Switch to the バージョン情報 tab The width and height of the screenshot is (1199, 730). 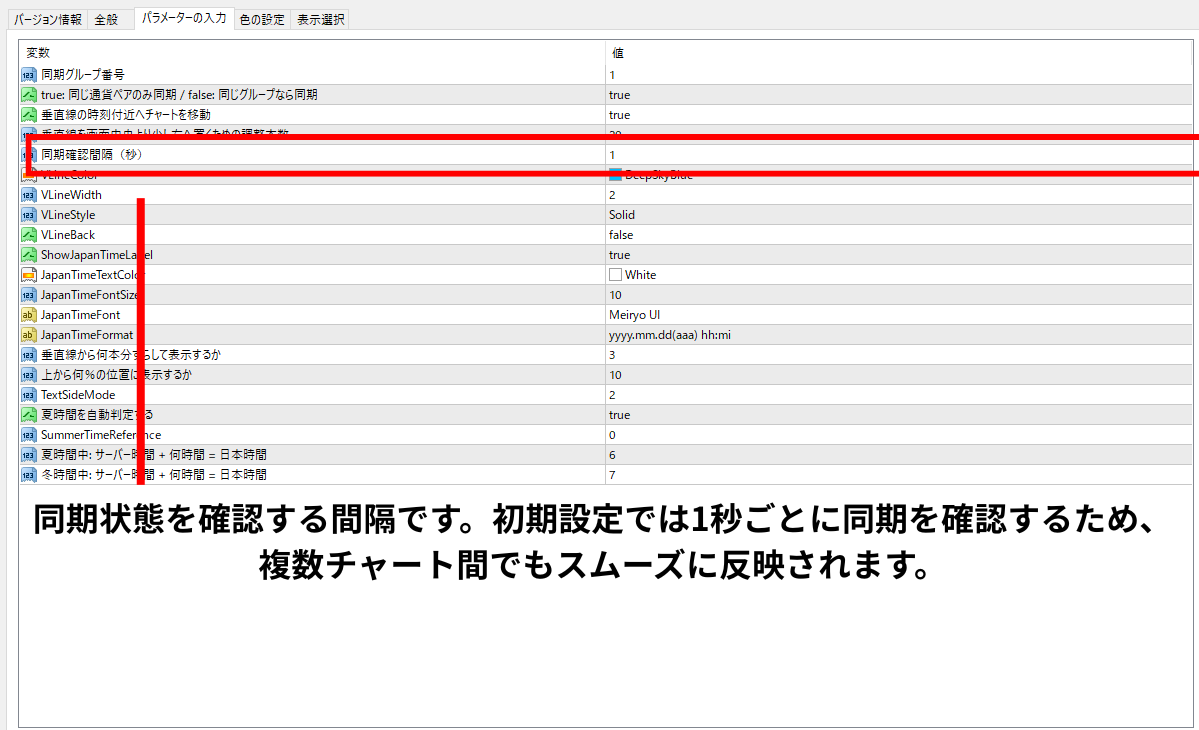pyautogui.click(x=48, y=19)
